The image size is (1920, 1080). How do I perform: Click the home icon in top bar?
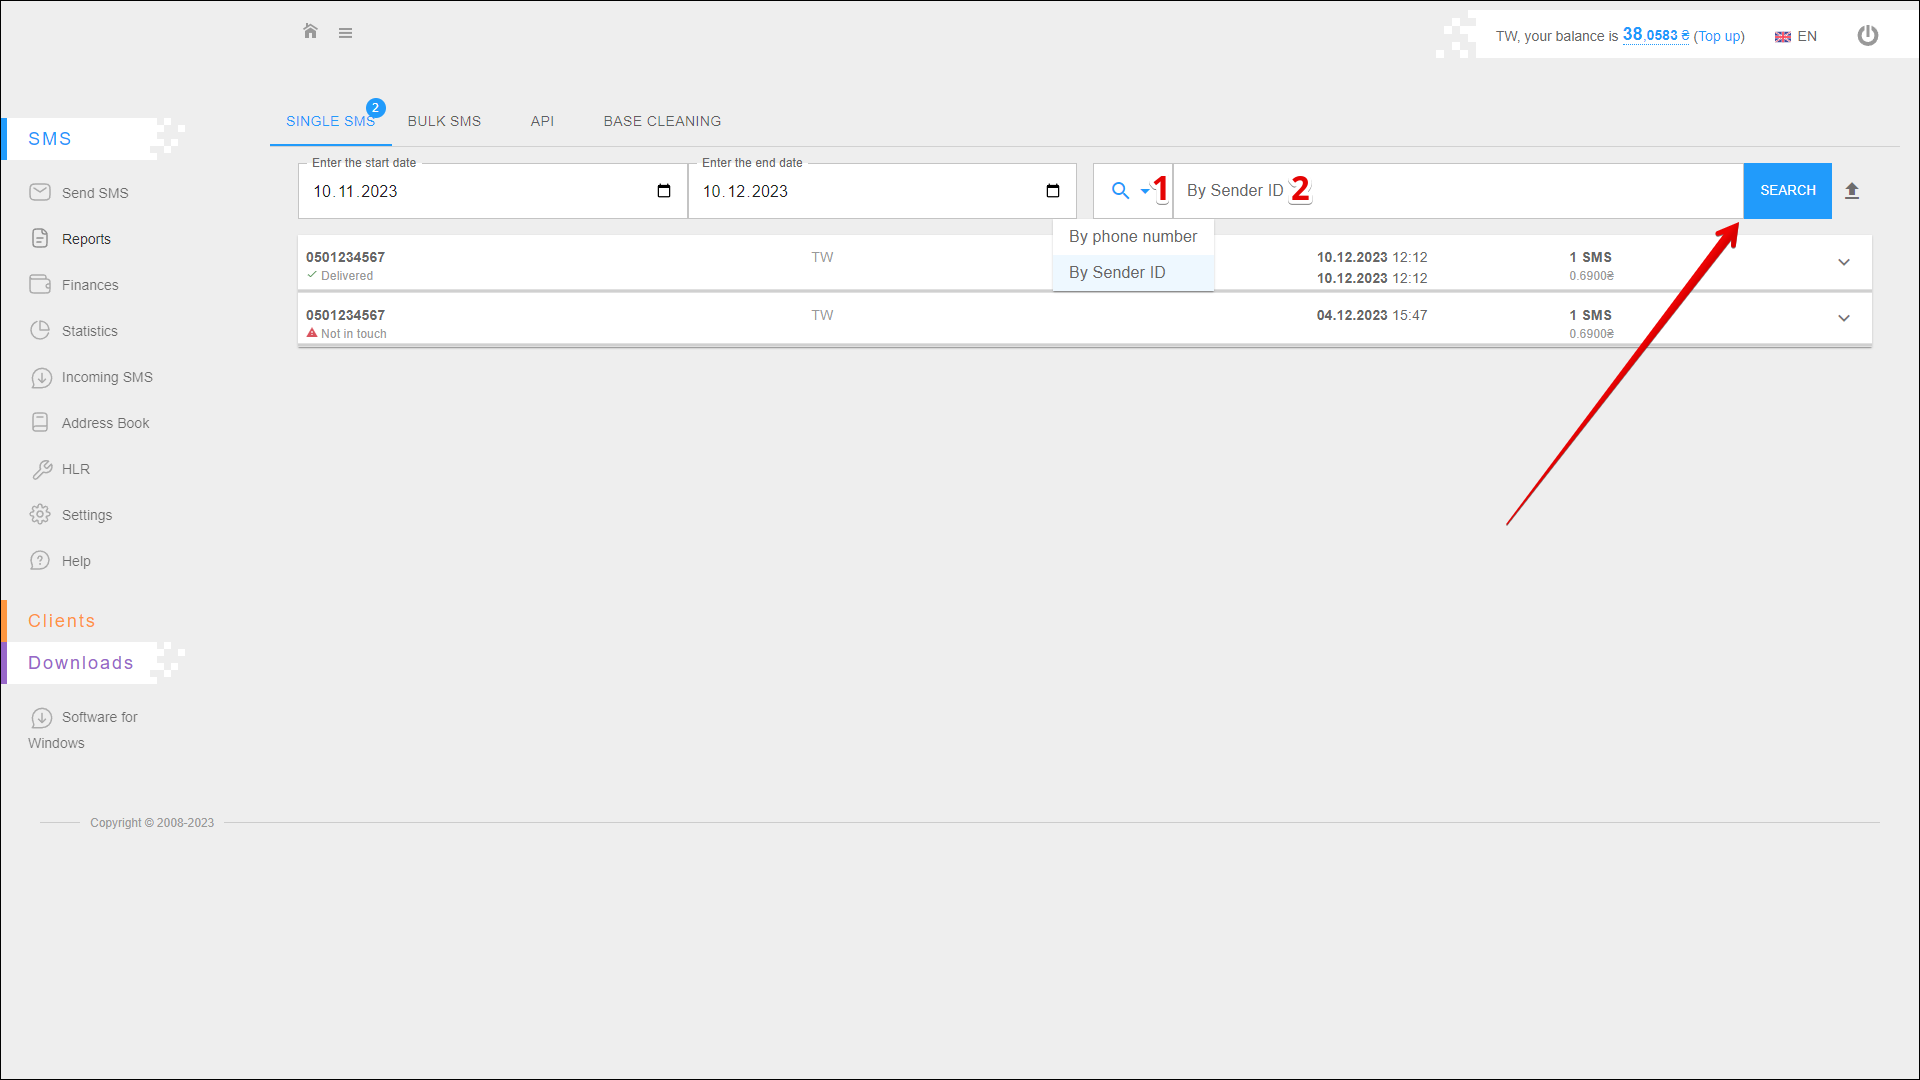click(310, 32)
